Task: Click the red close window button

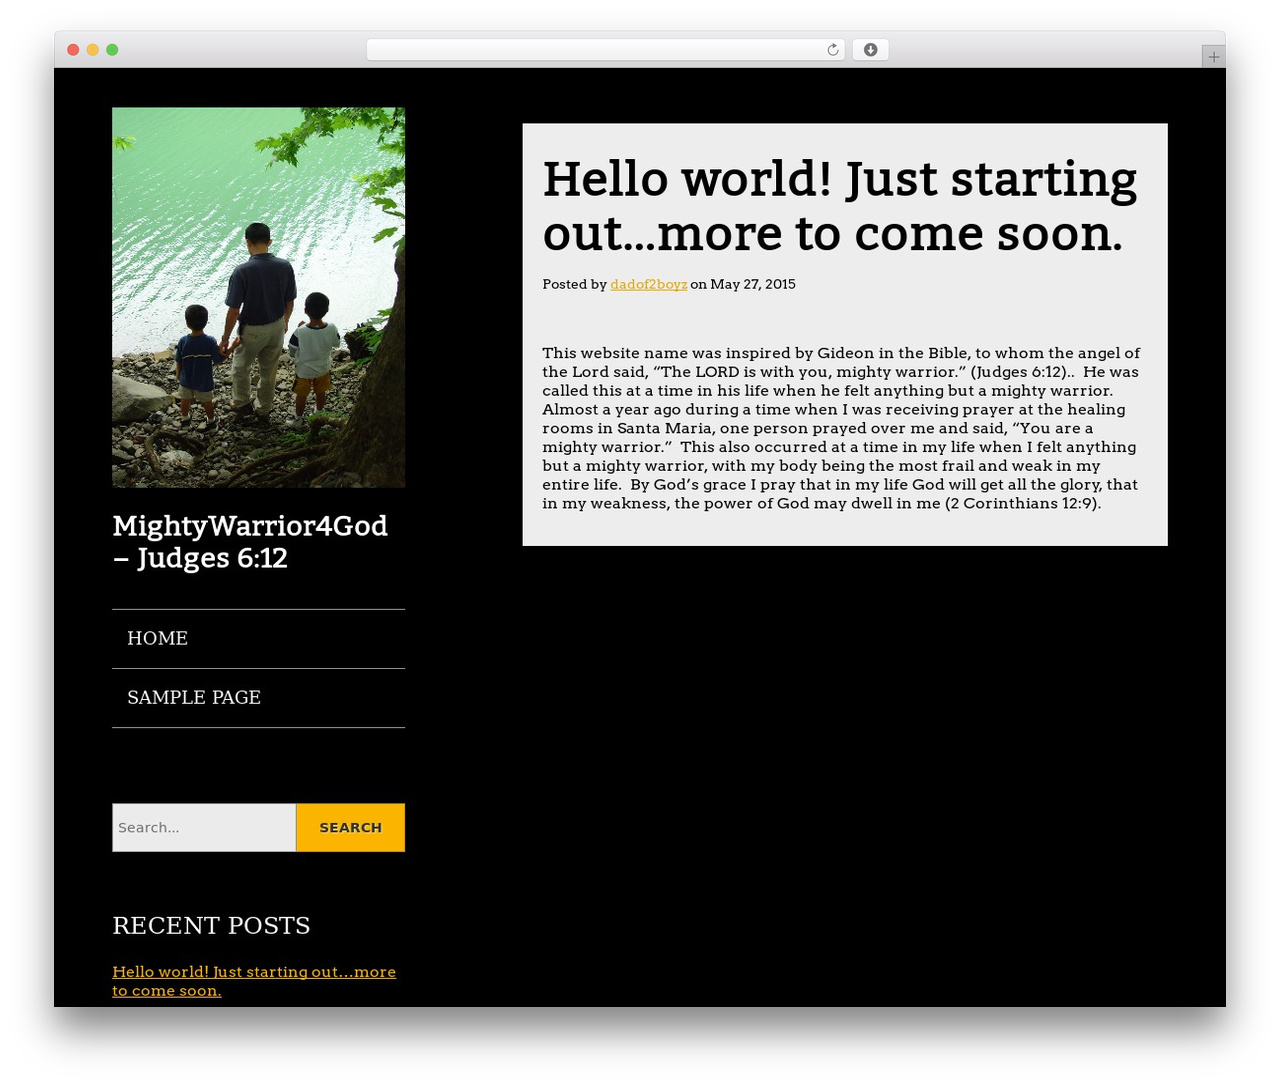Action: 73,50
